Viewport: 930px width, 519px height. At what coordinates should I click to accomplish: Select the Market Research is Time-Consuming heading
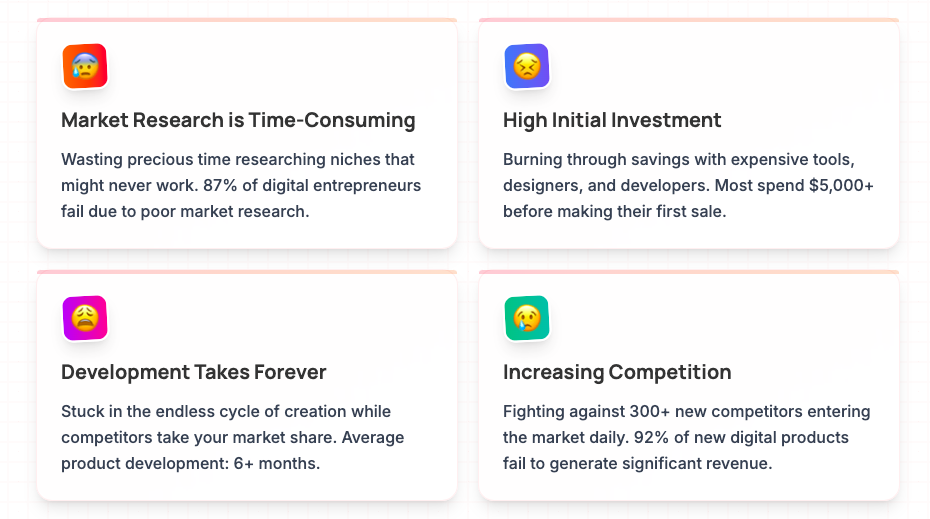pos(238,120)
